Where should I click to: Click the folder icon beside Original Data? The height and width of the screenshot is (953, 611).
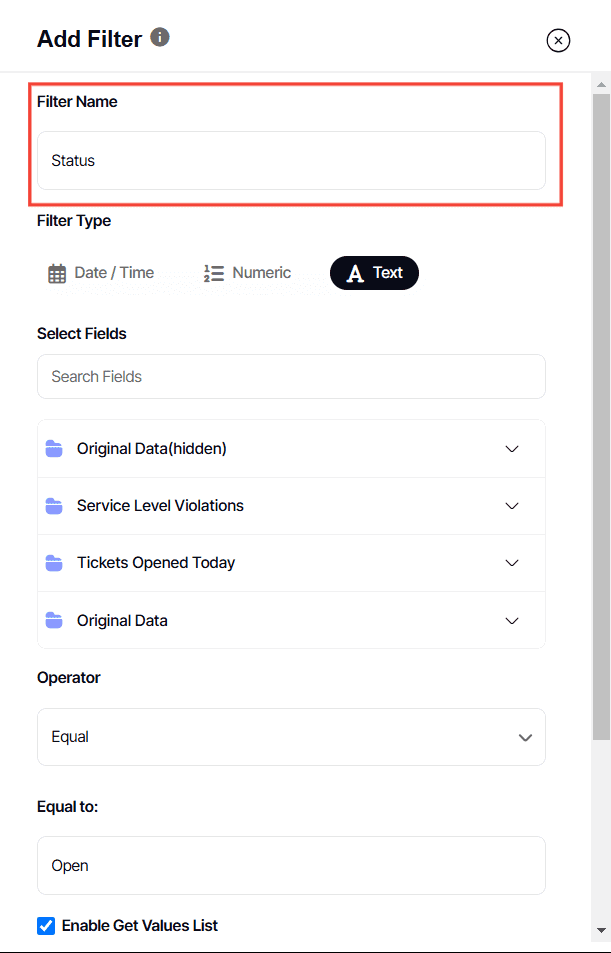click(54, 620)
